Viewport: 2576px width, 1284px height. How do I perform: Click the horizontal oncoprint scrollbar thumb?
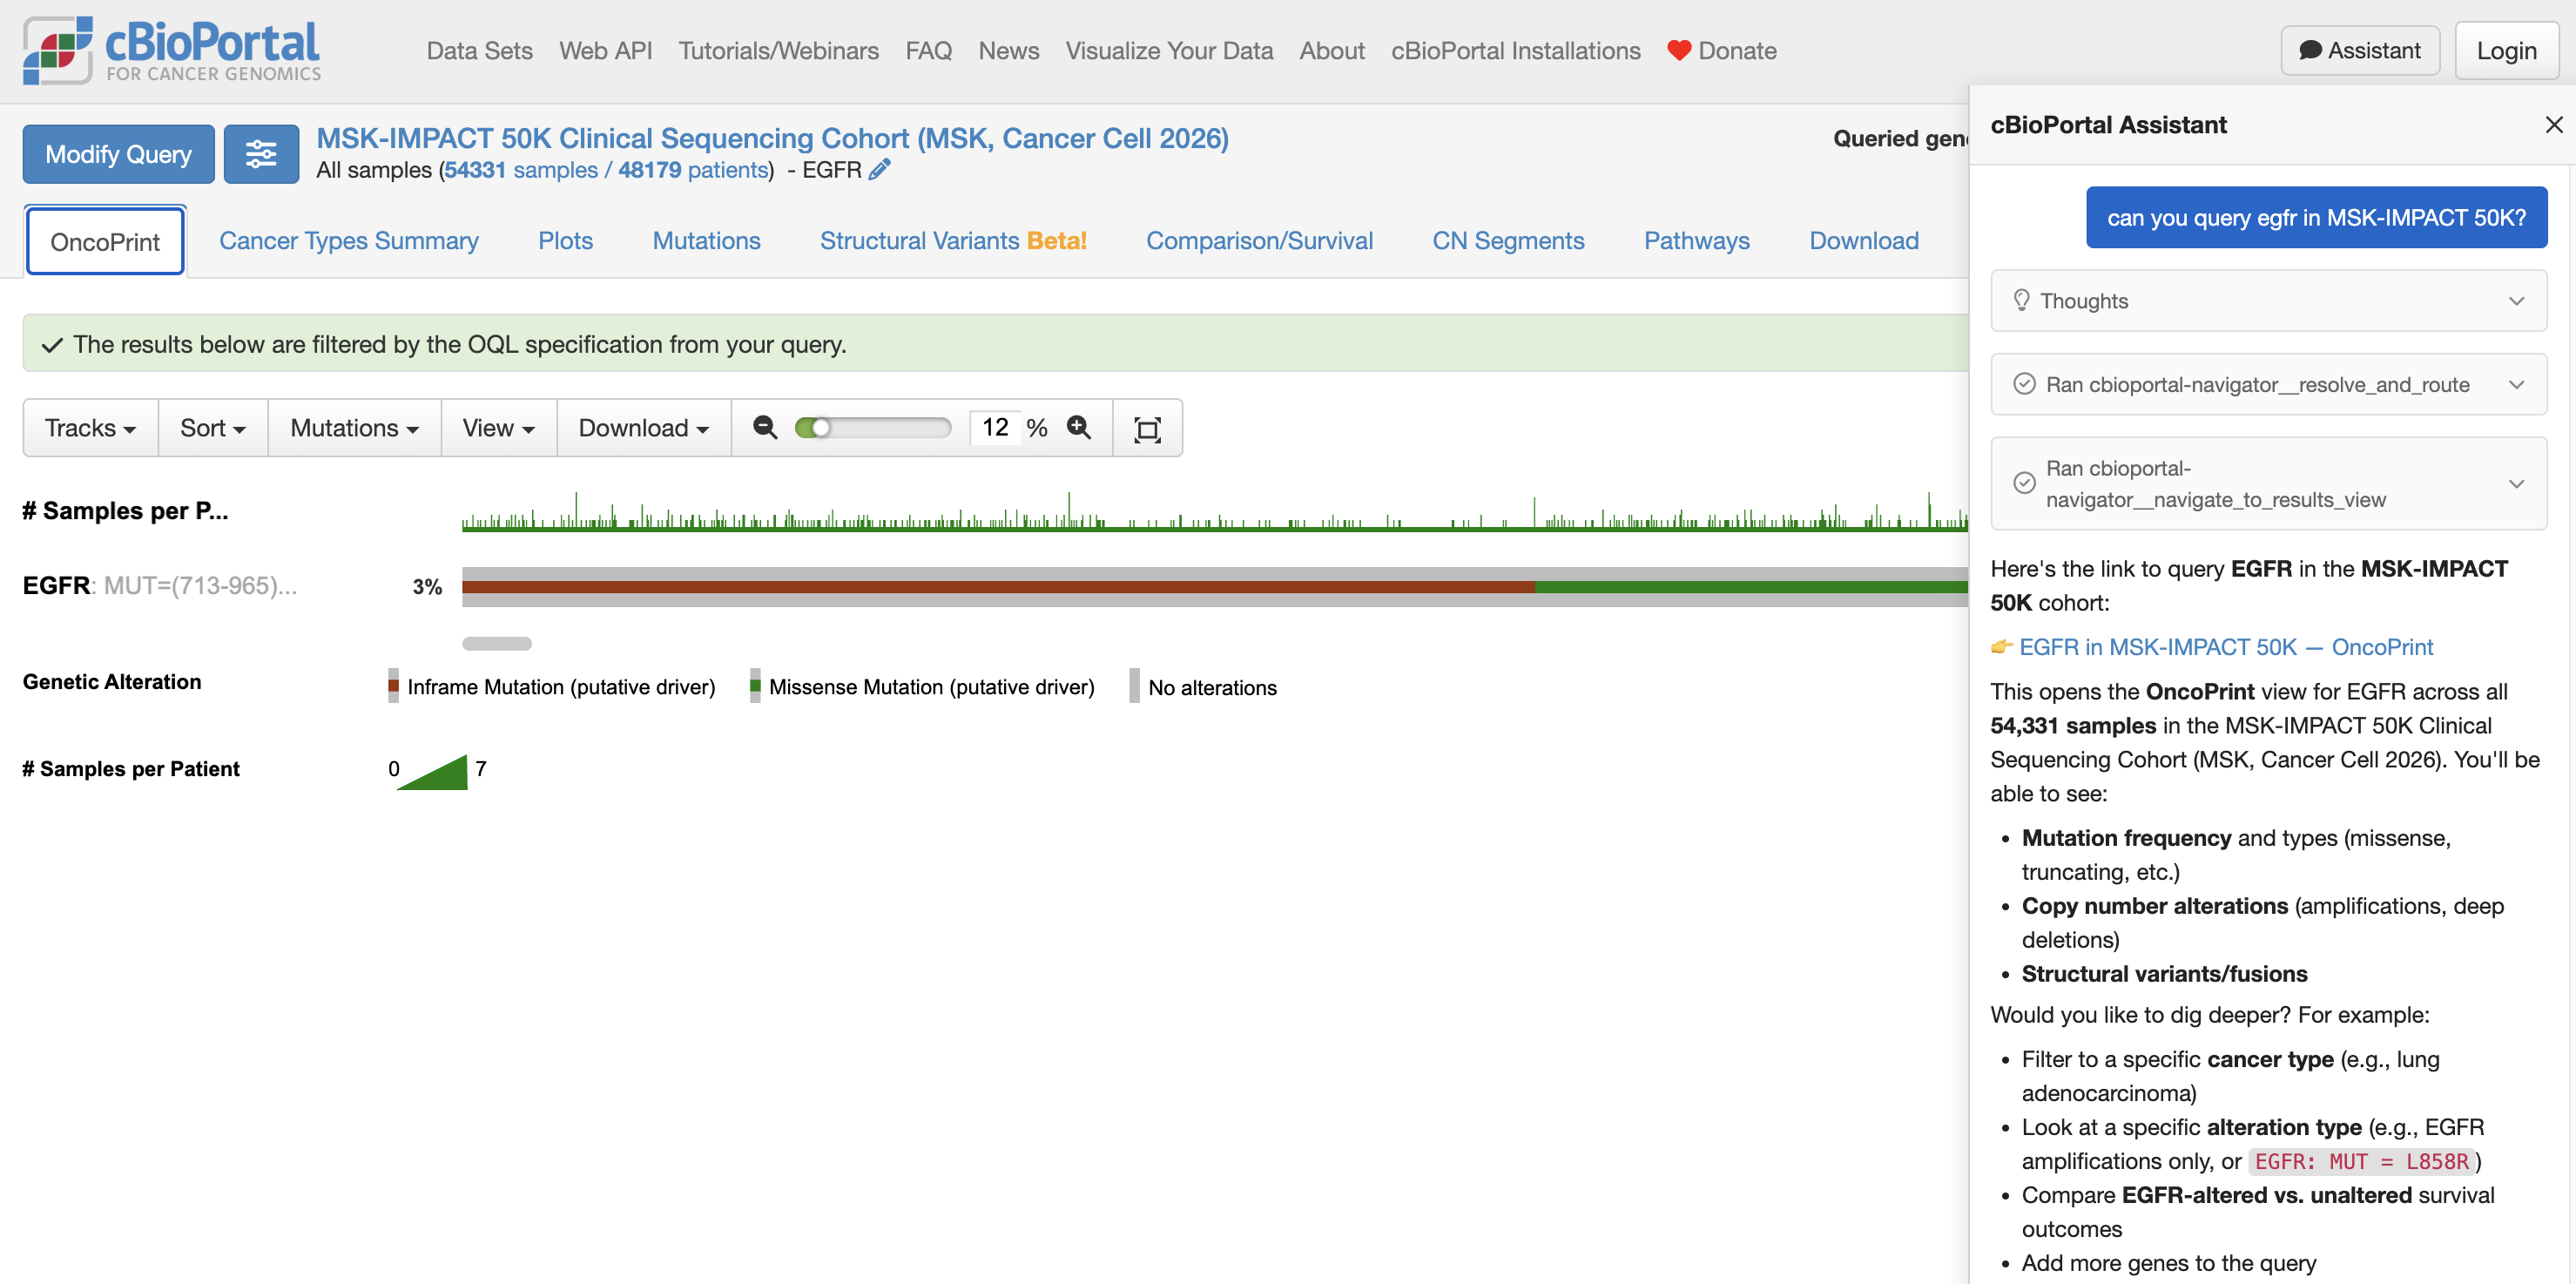tap(497, 644)
